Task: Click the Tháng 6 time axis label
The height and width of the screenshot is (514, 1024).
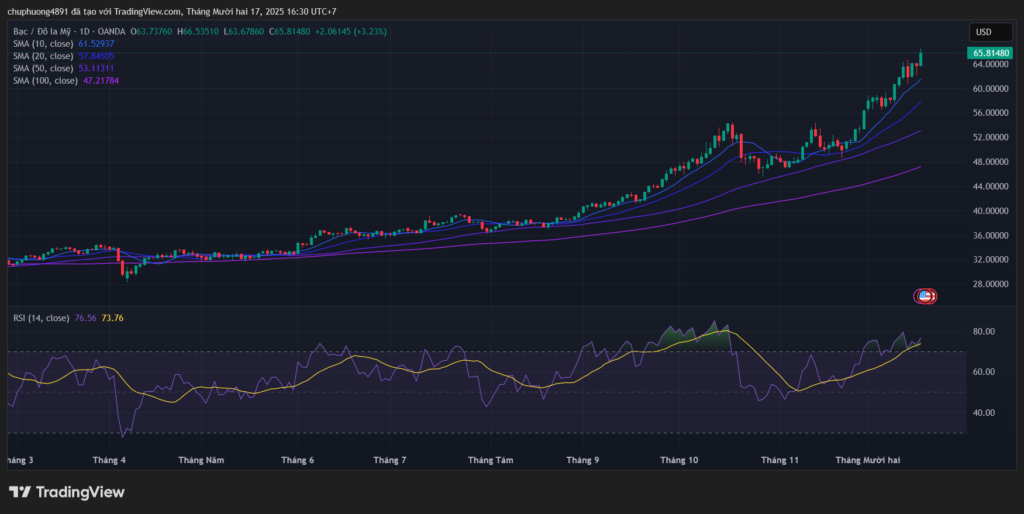Action: pyautogui.click(x=298, y=460)
